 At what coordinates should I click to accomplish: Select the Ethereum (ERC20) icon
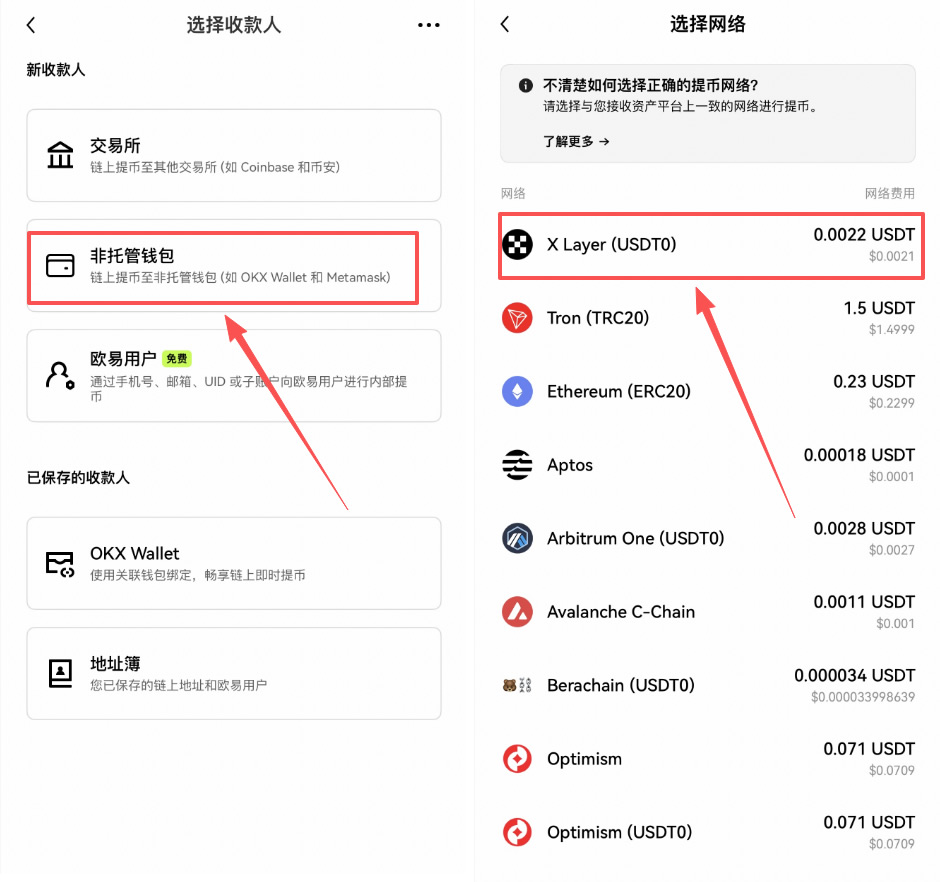(x=517, y=391)
